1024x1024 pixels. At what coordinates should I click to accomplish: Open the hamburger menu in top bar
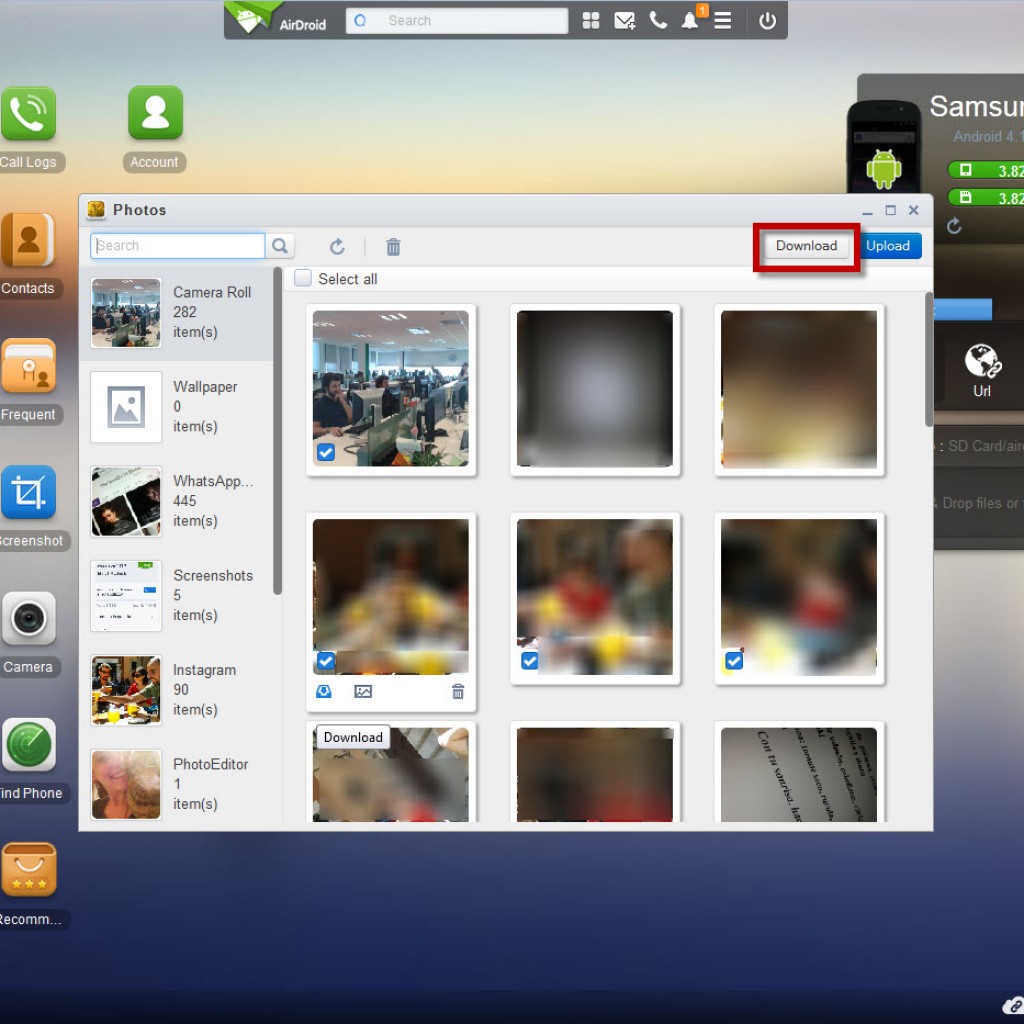click(722, 21)
